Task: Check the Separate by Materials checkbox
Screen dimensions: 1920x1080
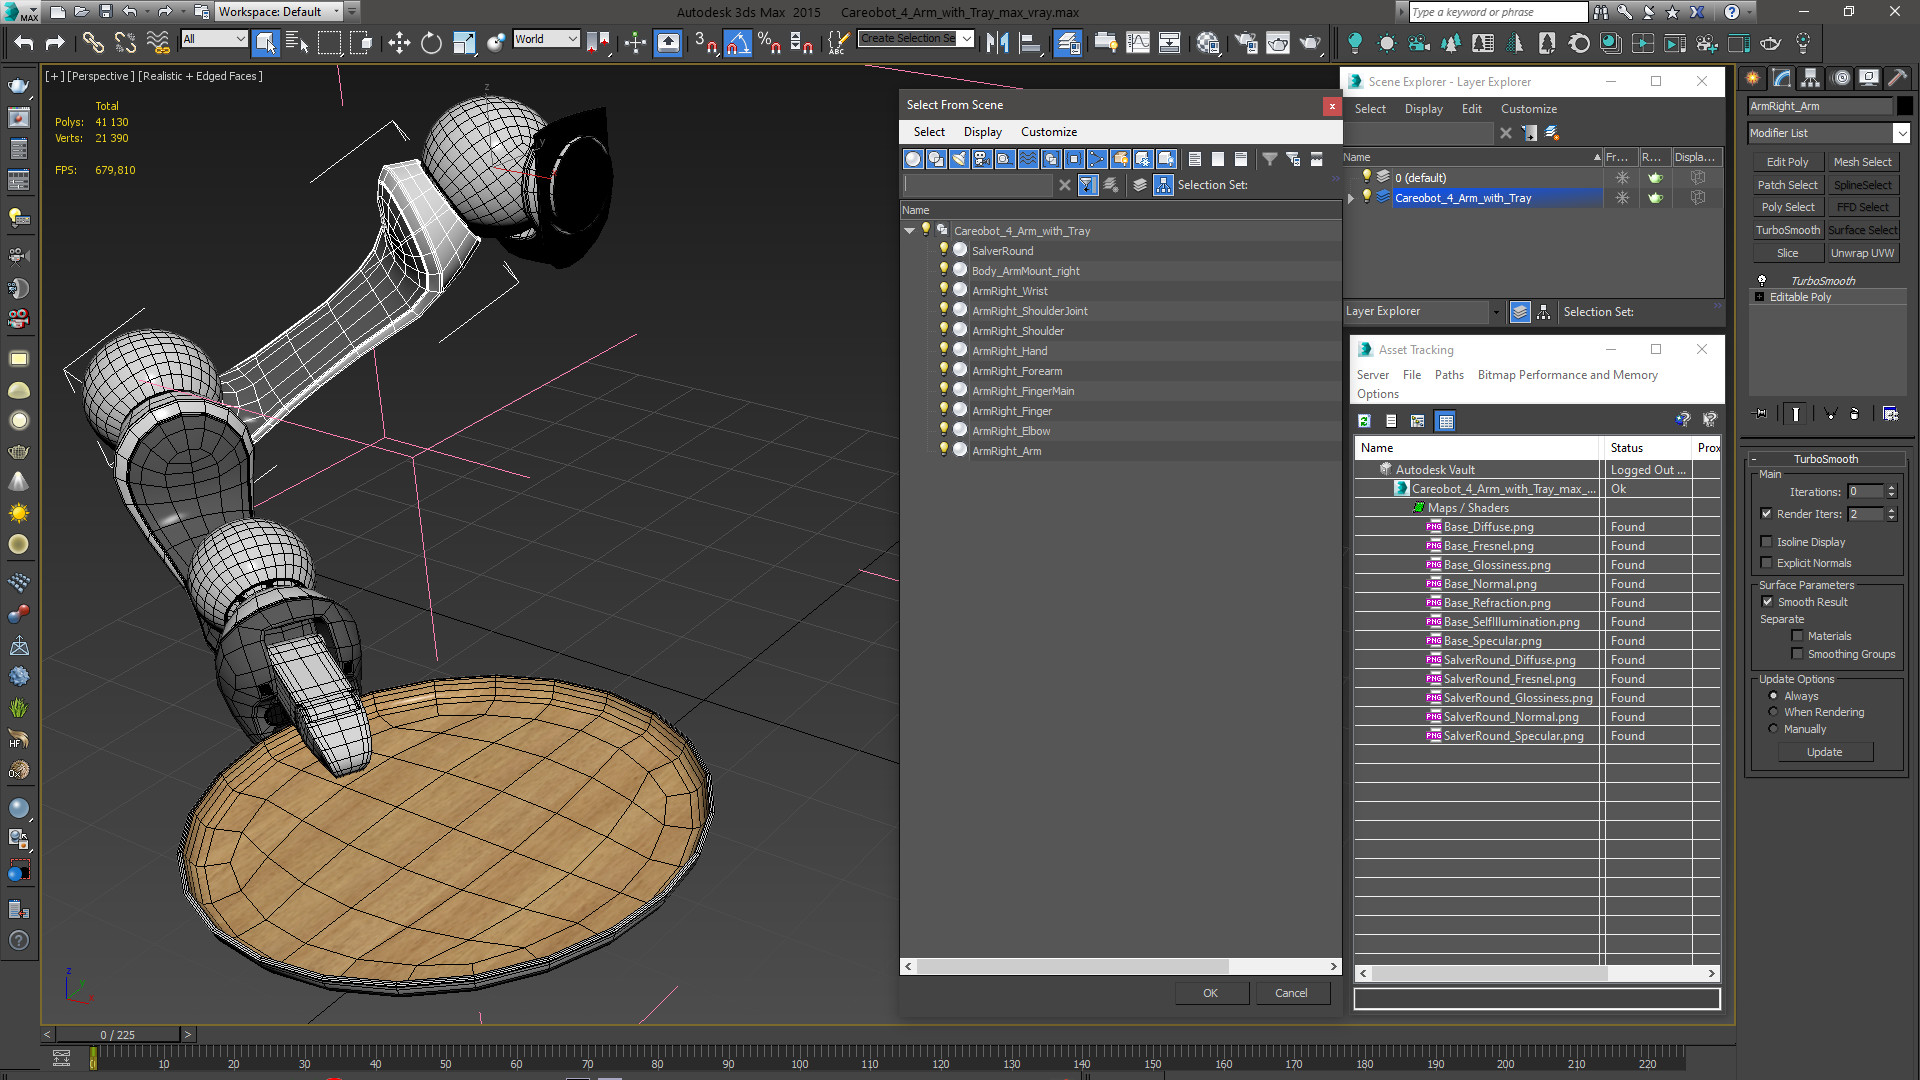Action: tap(1797, 636)
